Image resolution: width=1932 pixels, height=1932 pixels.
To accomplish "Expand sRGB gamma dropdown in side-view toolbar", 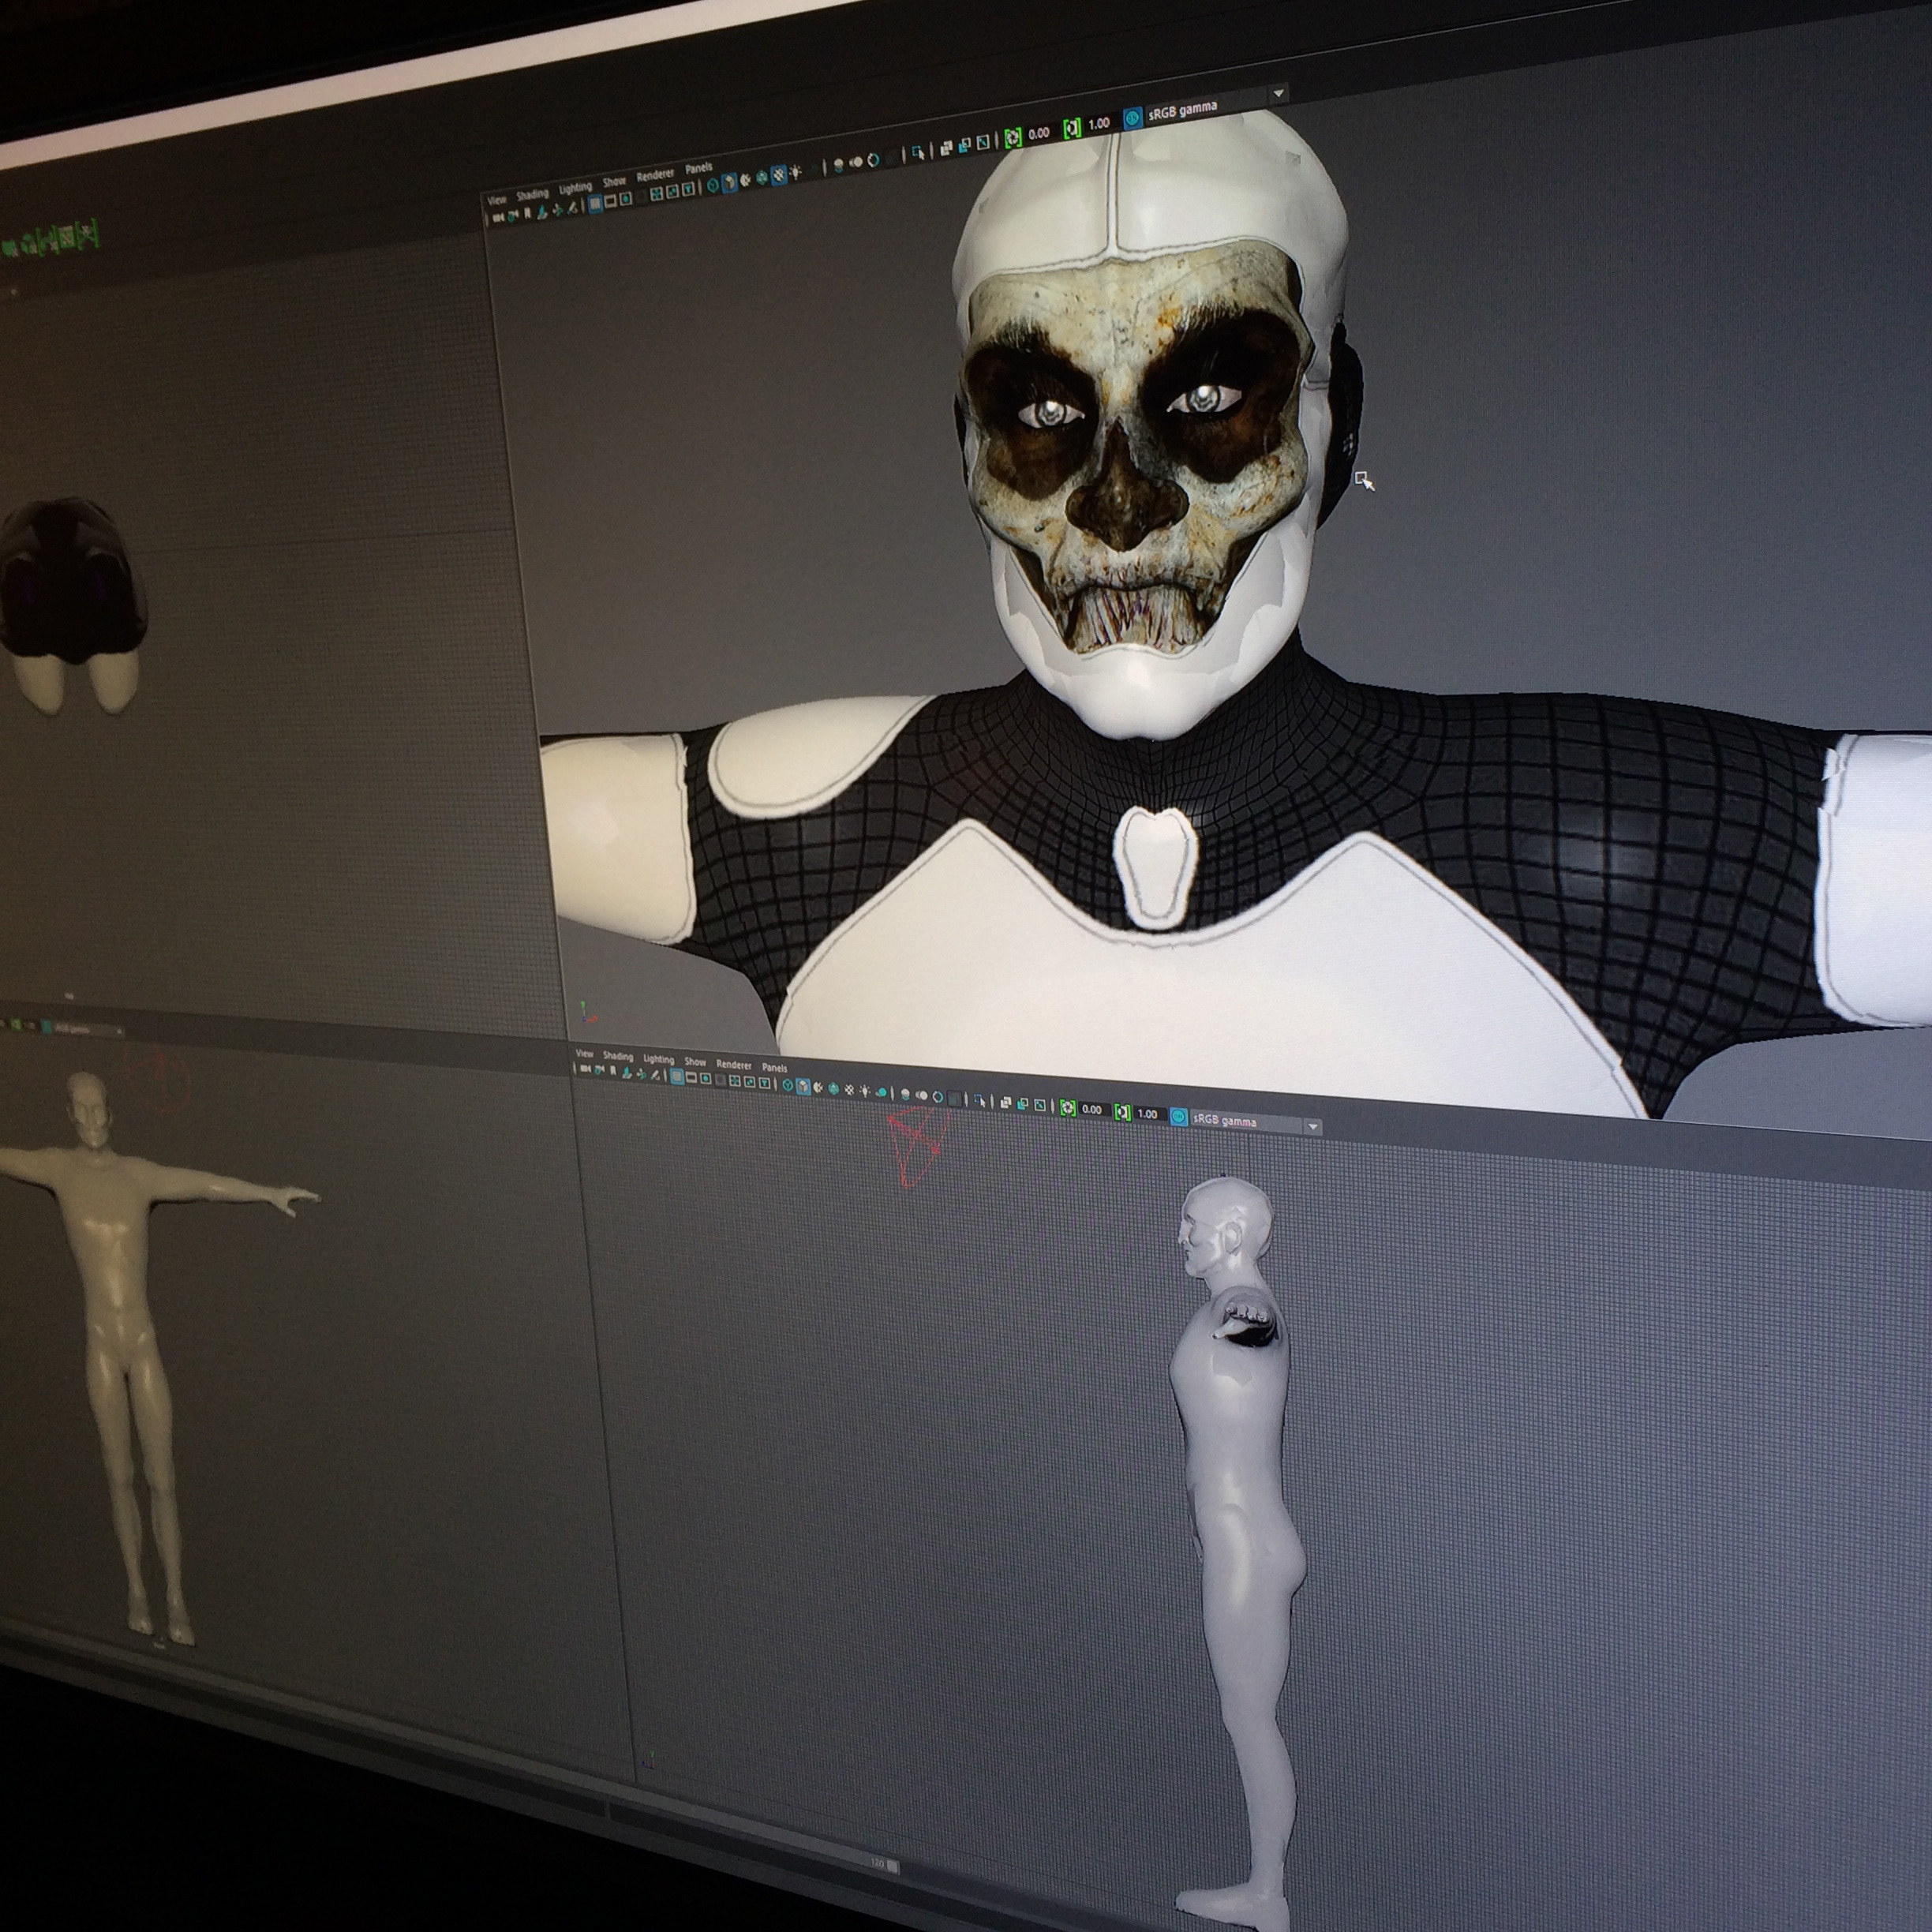I will point(1313,1127).
